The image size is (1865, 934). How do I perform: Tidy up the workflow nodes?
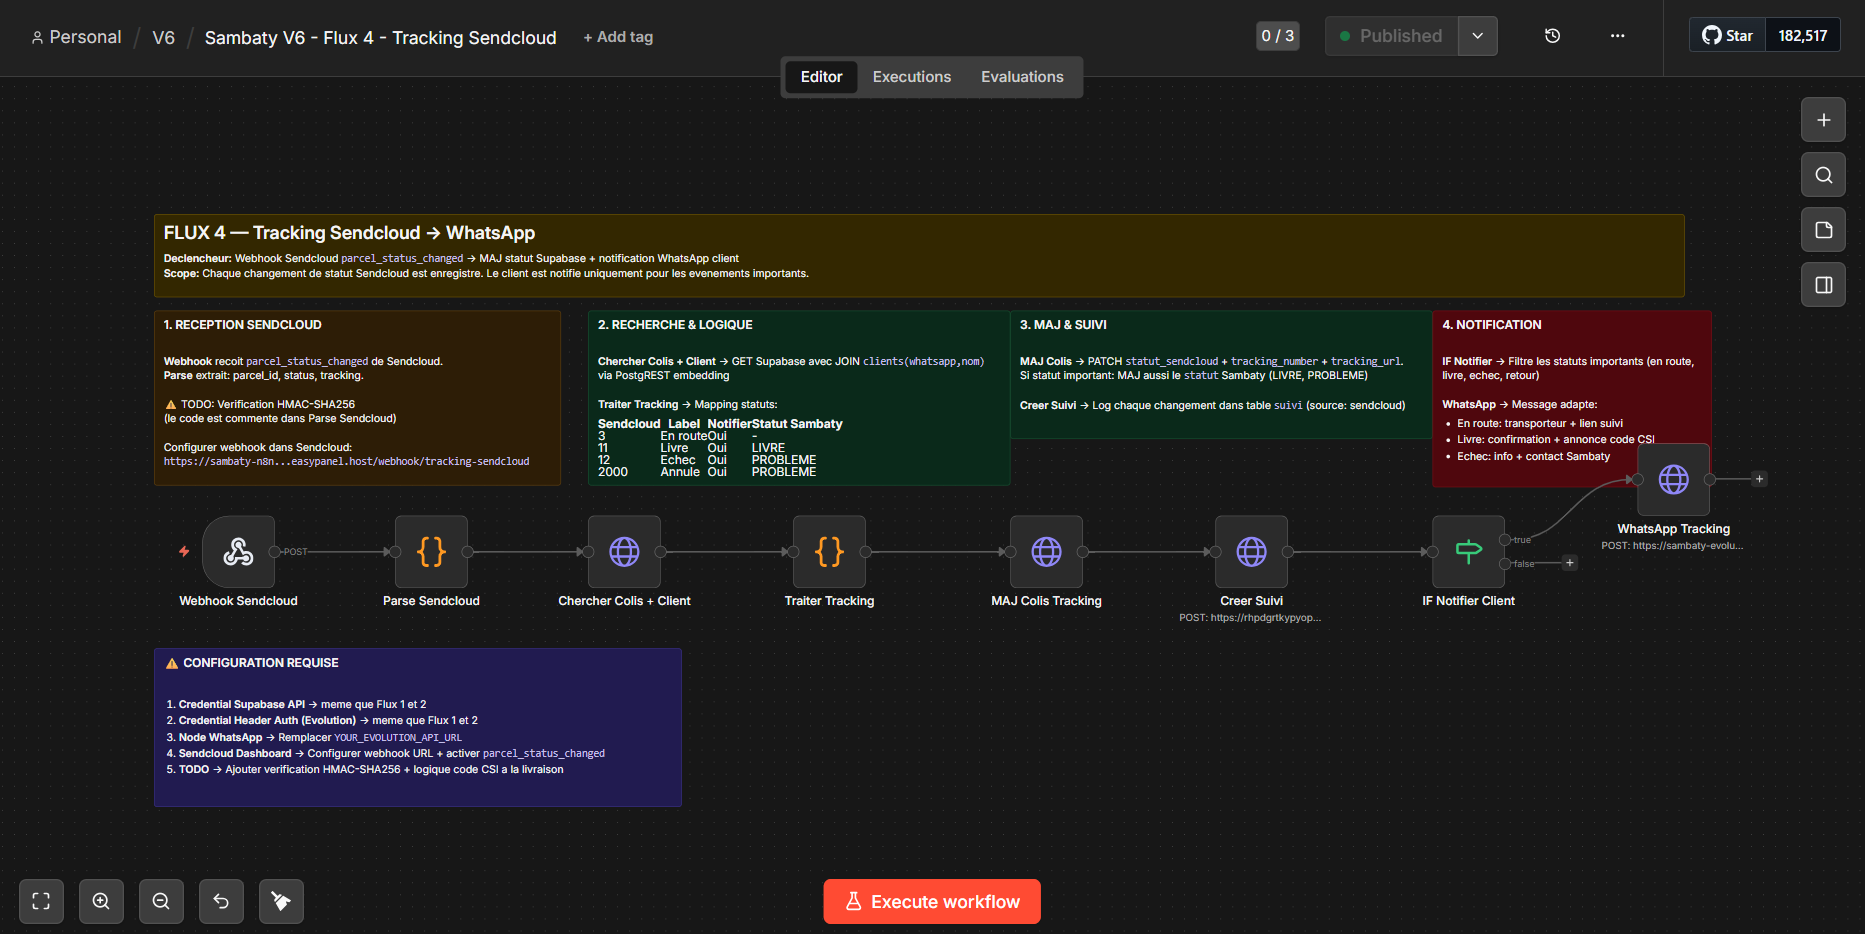281,901
